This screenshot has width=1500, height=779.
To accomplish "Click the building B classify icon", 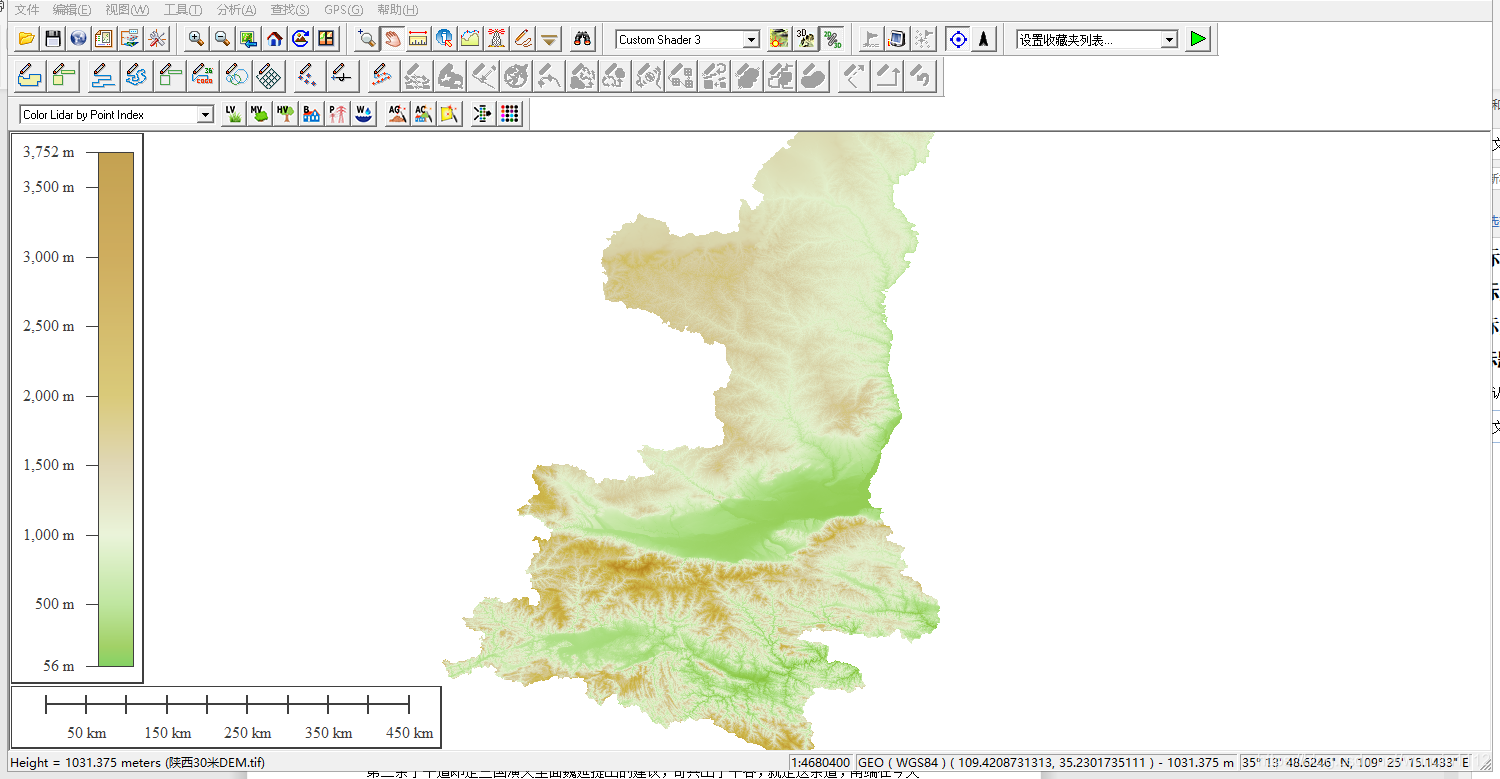I will (x=311, y=114).
